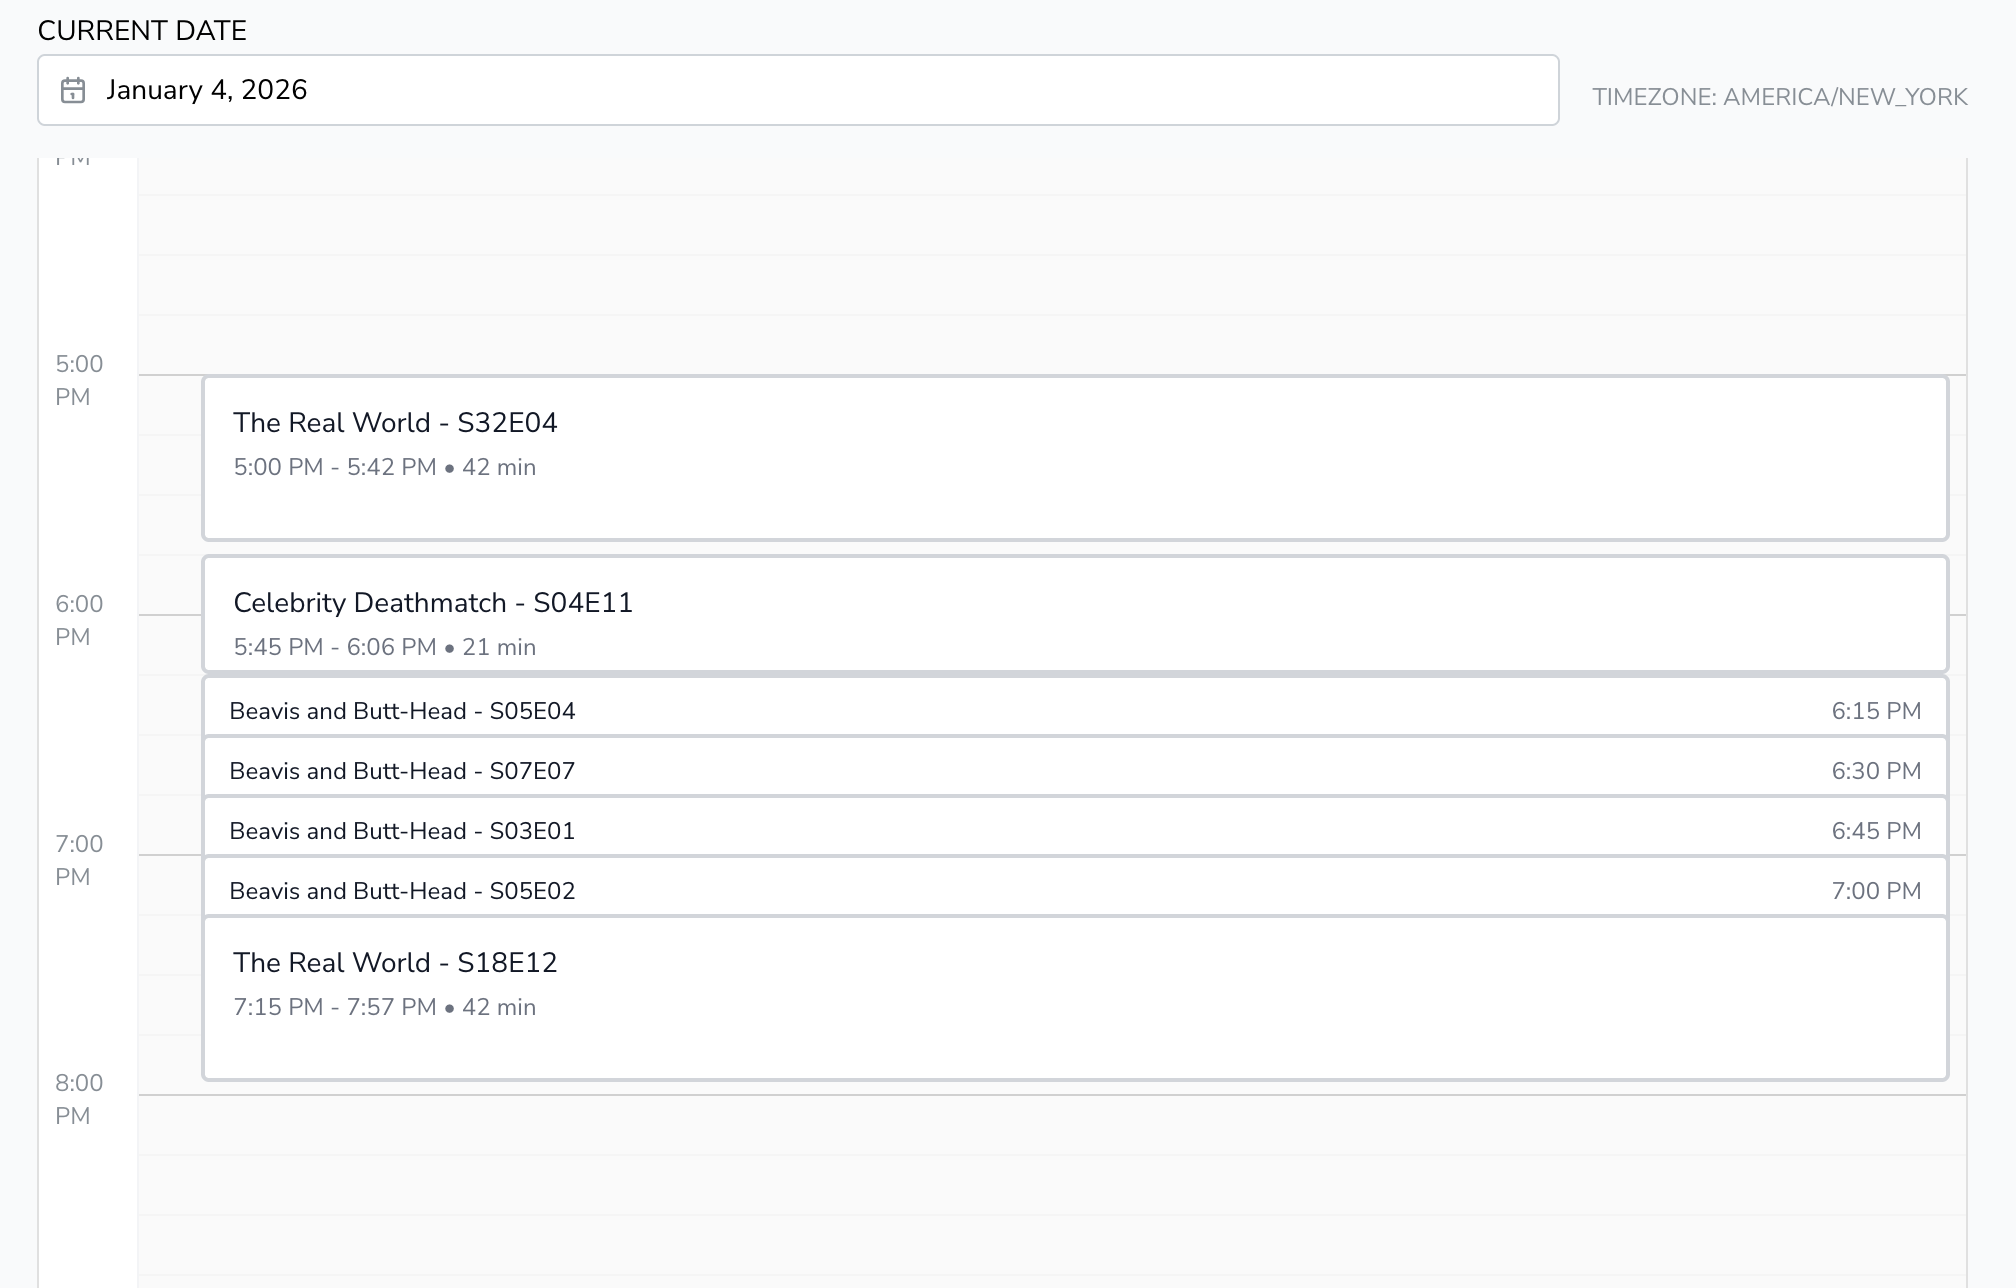This screenshot has height=1288, width=2016.
Task: Click the 5:00 PM - 5:42 PM duration text
Action: (x=384, y=467)
